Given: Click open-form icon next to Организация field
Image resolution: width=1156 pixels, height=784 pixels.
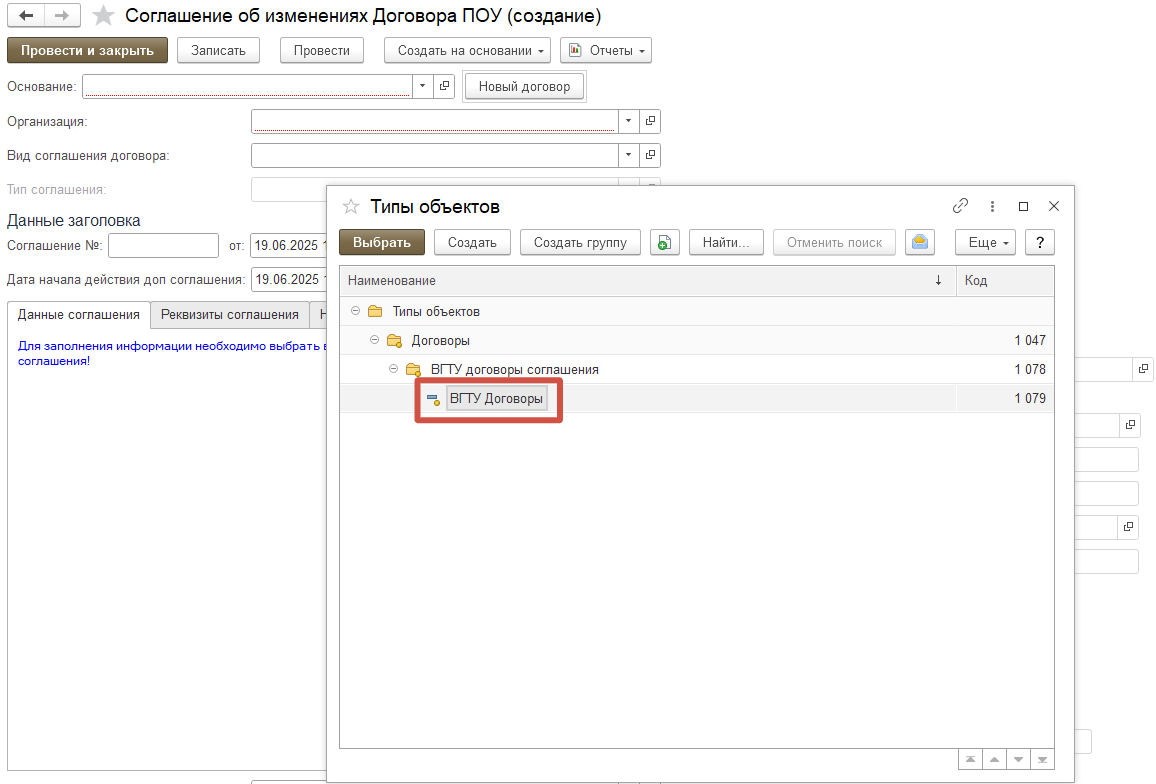Looking at the screenshot, I should coord(650,122).
